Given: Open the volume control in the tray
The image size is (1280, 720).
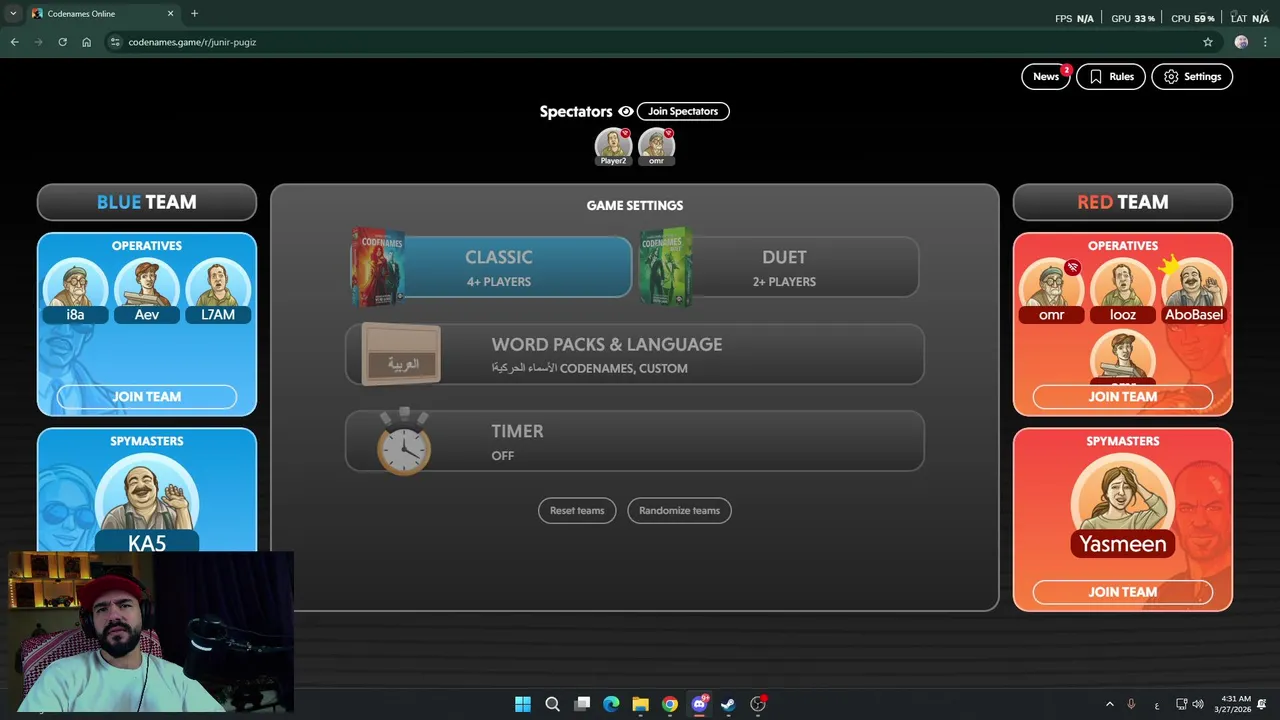Looking at the screenshot, I should (x=1198, y=704).
